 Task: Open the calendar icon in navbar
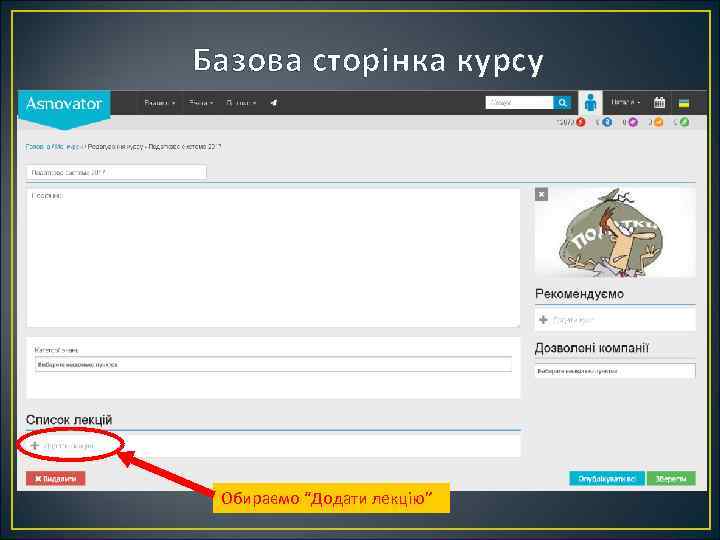tap(659, 102)
